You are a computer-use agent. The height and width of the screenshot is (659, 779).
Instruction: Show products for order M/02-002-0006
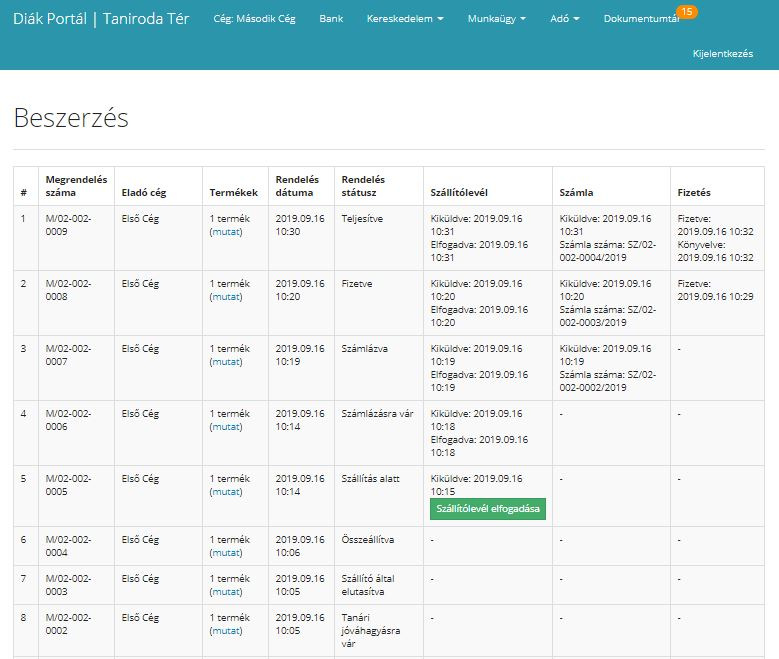226,427
